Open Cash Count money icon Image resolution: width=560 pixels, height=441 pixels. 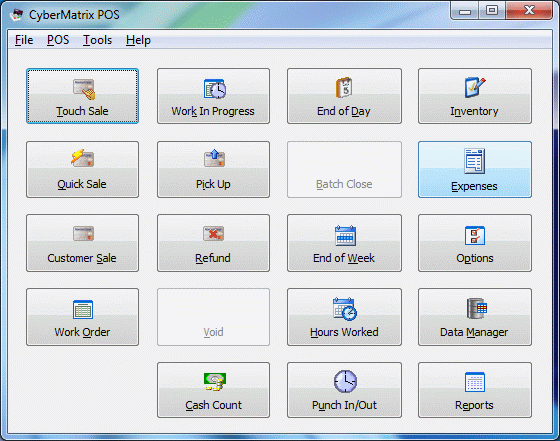click(x=215, y=382)
